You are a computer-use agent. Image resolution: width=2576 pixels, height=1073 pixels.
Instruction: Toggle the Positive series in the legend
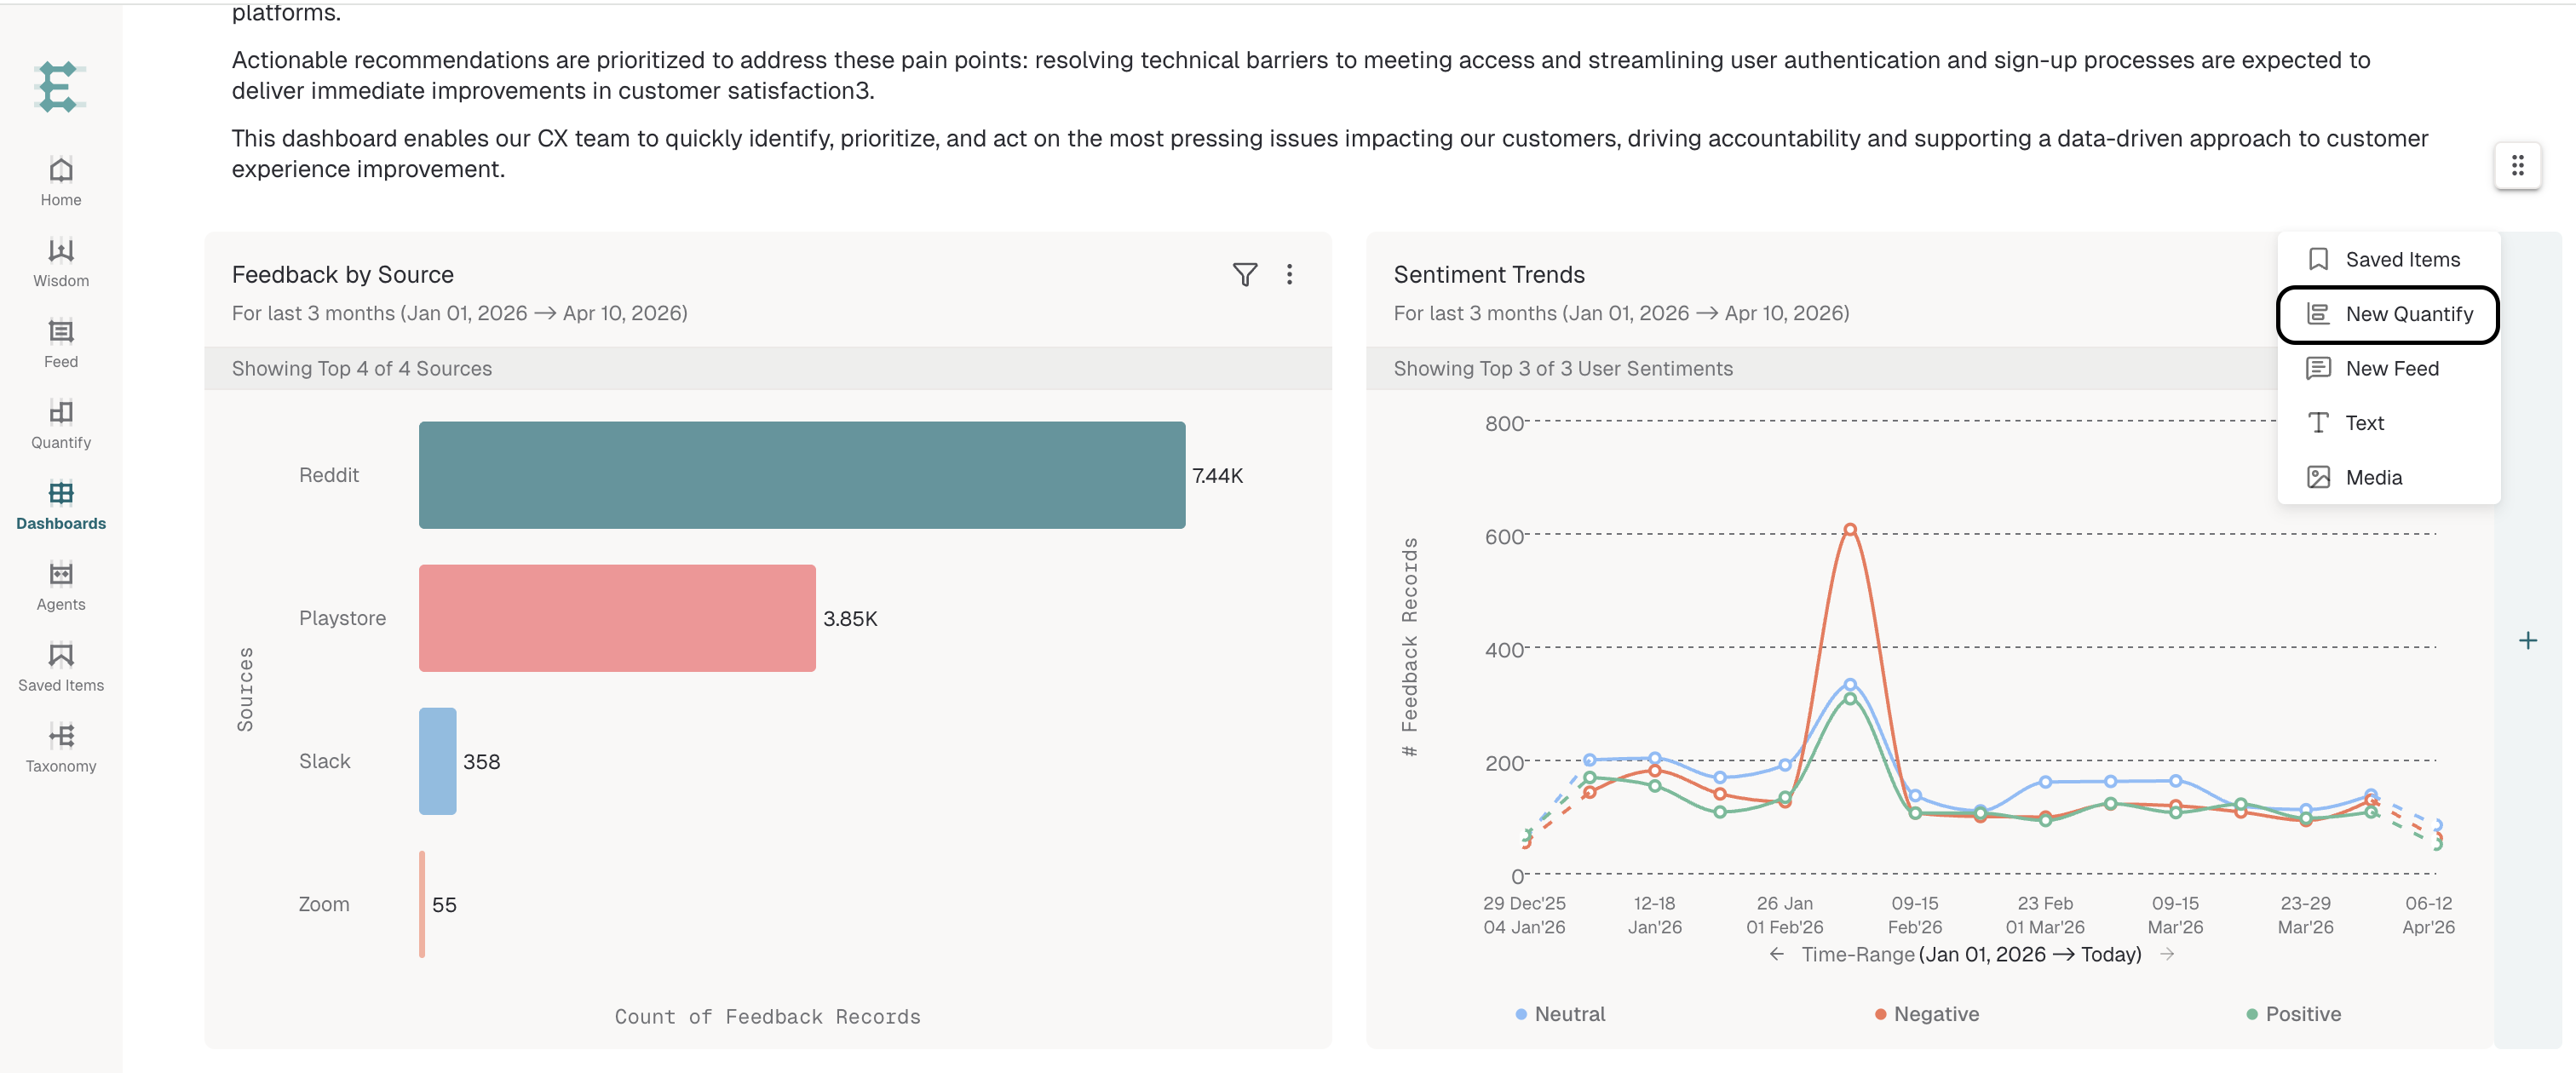2293,1014
